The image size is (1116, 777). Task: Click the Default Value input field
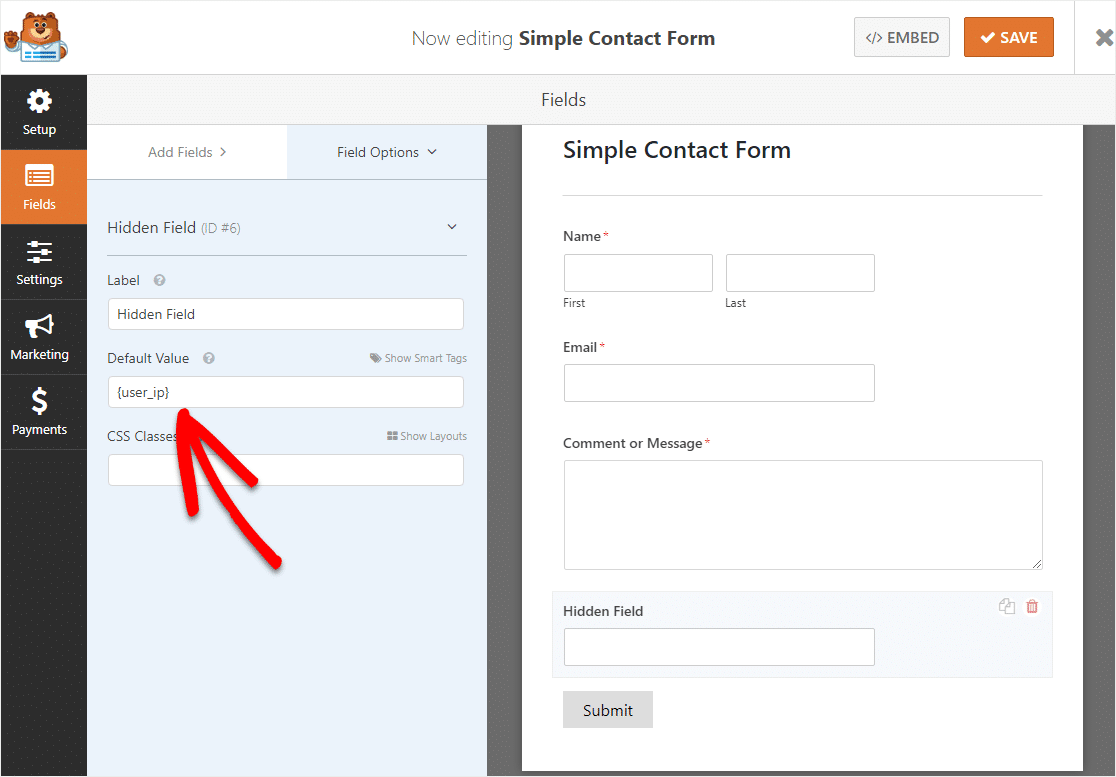tap(285, 392)
